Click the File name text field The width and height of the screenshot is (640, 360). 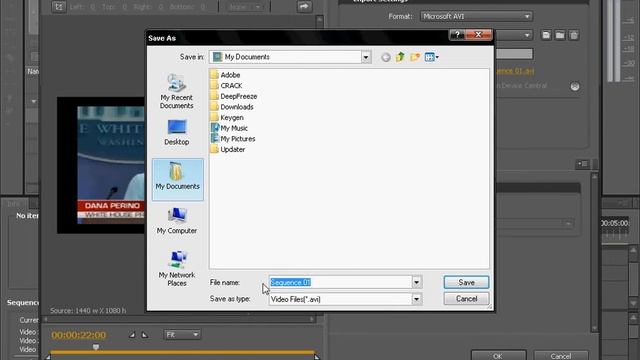(x=340, y=282)
